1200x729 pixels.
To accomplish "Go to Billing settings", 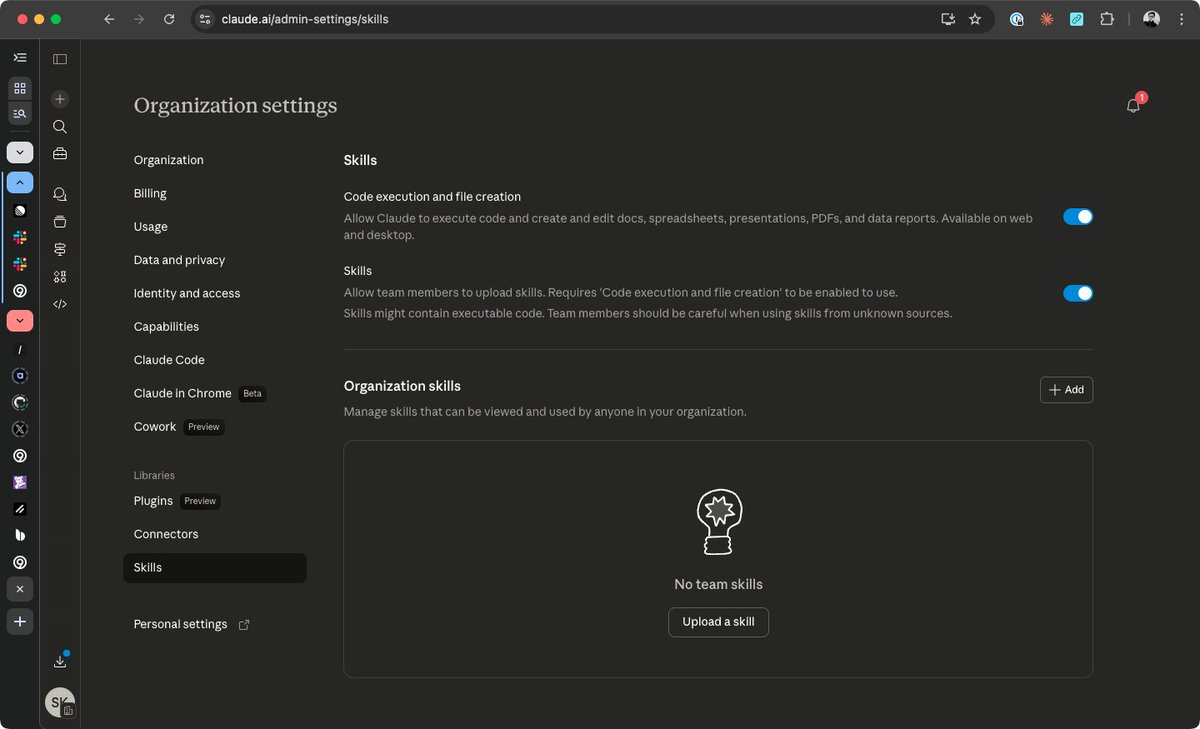I will [150, 193].
